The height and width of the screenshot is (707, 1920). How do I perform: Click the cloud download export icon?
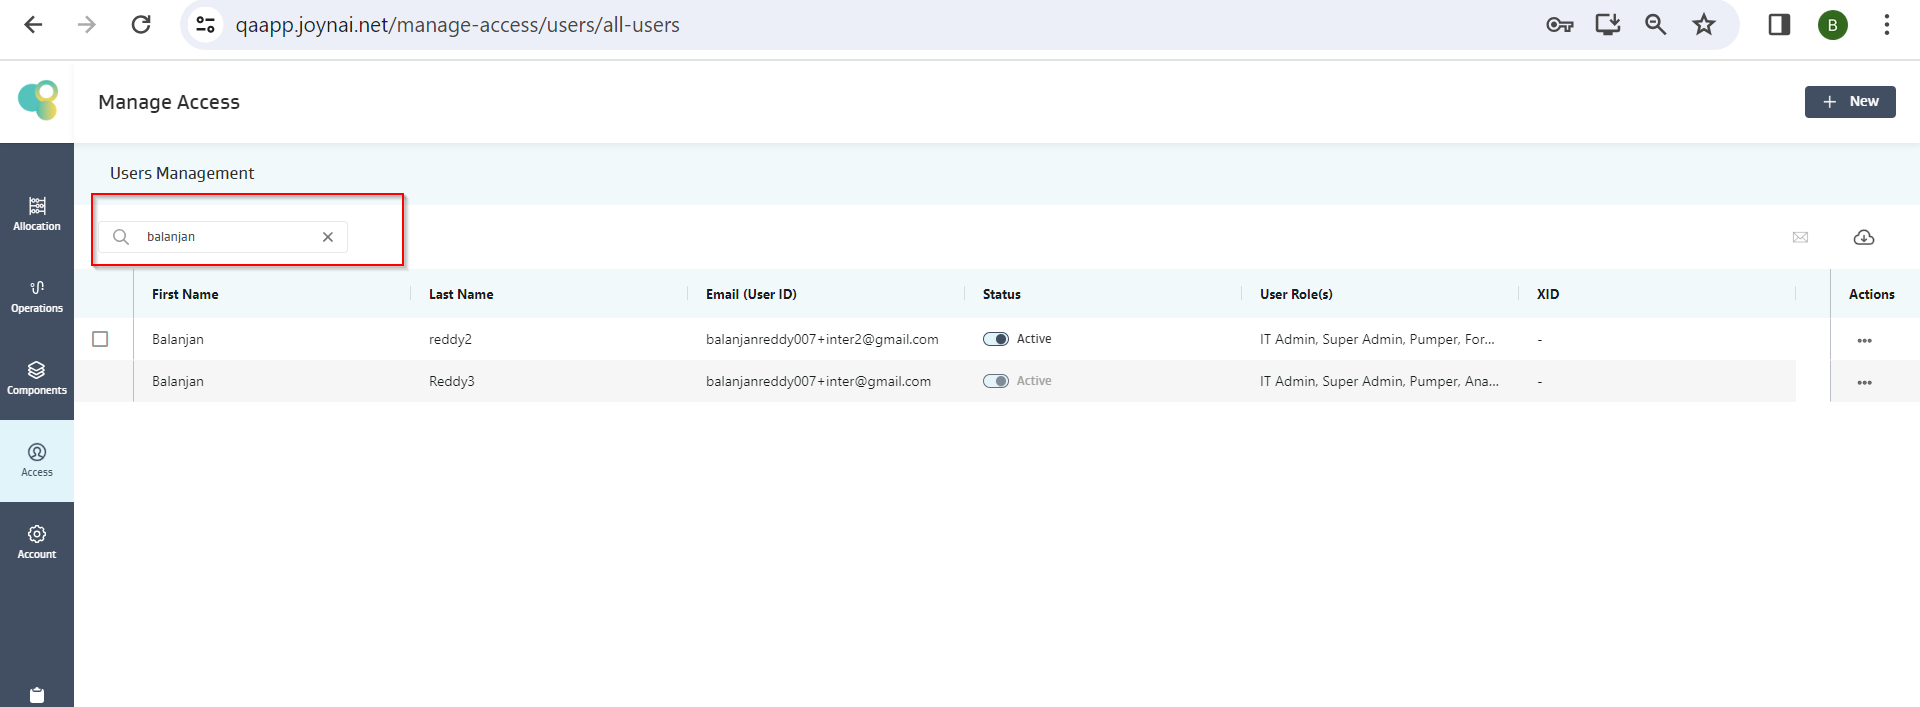coord(1863,237)
